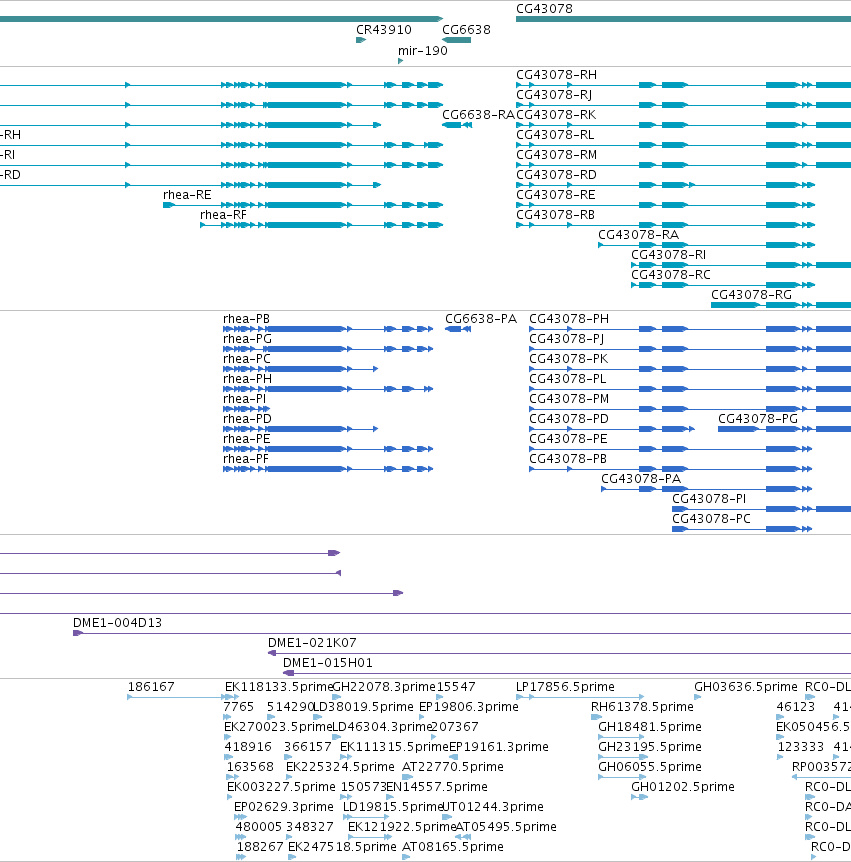The image size is (851, 862).
Task: Click the EK118133.5prime EST label
Action: click(279, 687)
